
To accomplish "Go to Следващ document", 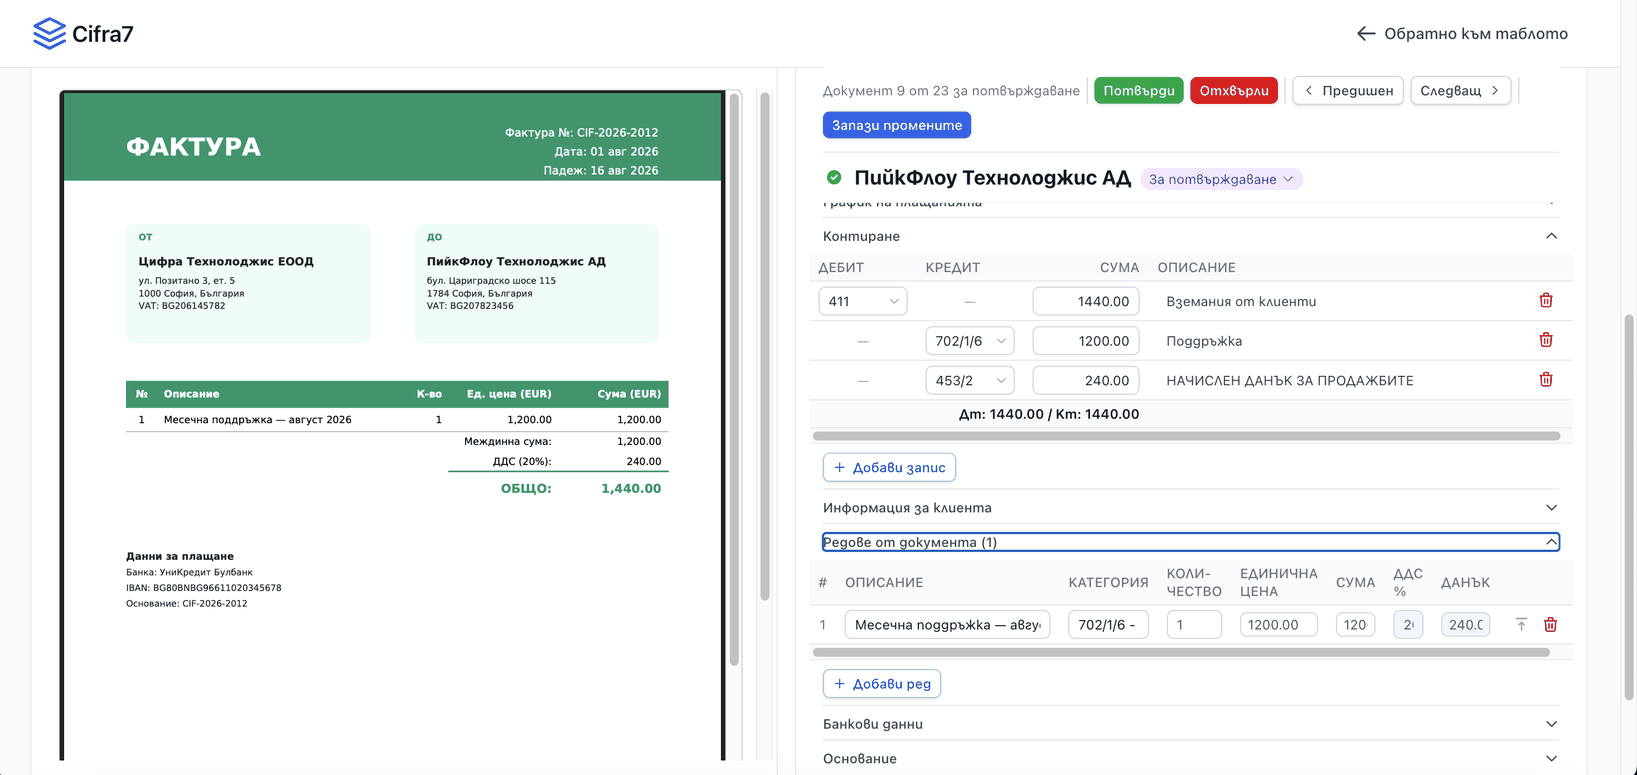I will (x=1460, y=90).
